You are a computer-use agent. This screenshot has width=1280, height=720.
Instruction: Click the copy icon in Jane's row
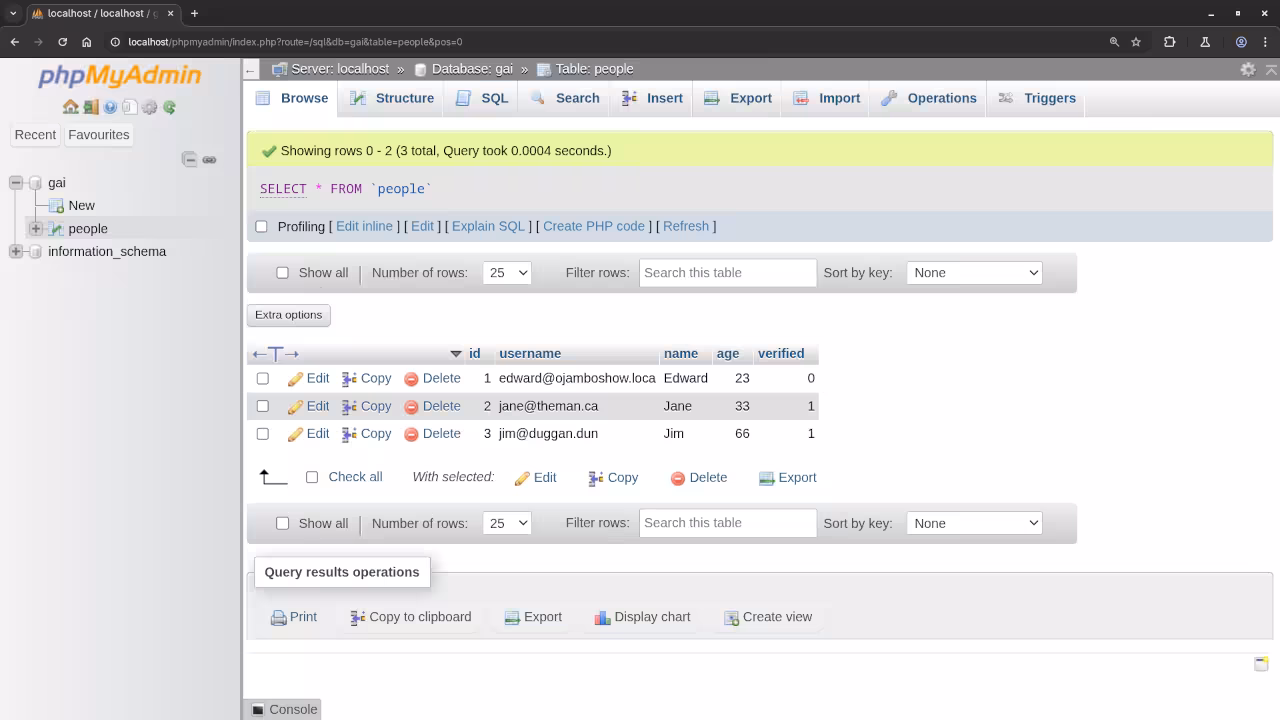(x=349, y=407)
